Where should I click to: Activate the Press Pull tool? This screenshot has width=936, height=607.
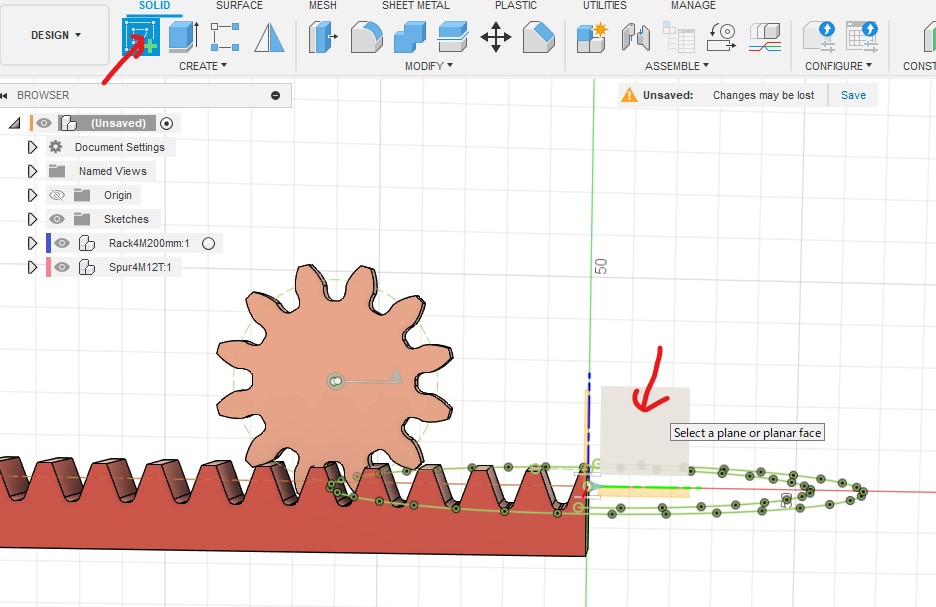(322, 37)
